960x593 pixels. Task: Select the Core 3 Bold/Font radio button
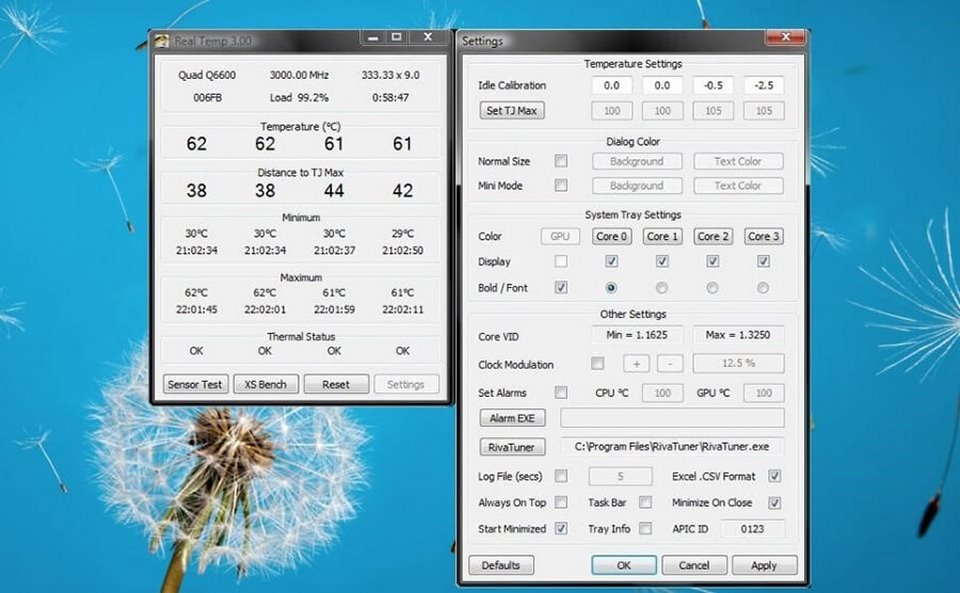(x=763, y=288)
